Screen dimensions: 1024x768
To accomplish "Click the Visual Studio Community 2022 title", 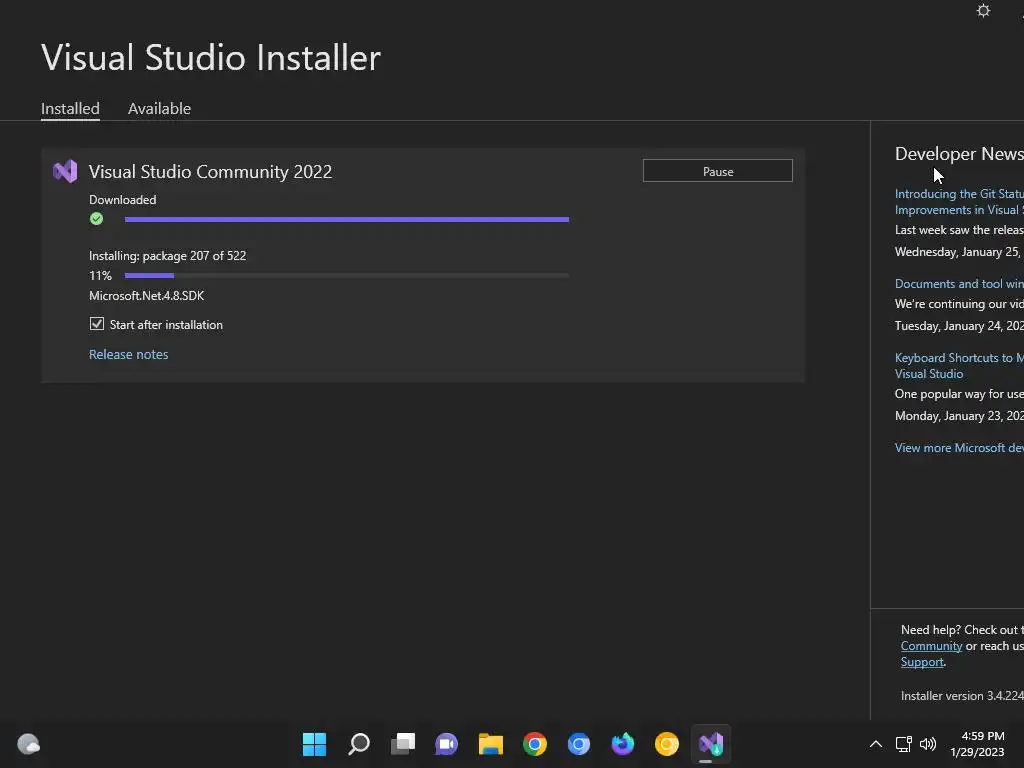I will click(210, 171).
